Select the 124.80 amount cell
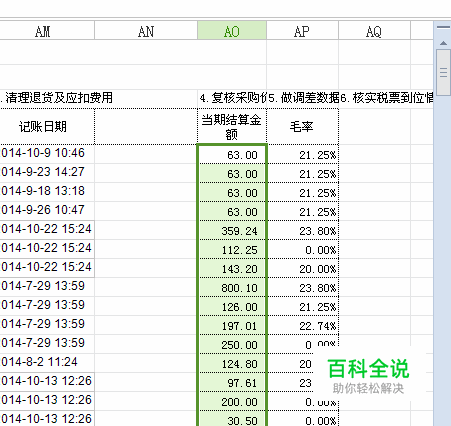Screen dimensions: 451x426 click(x=232, y=363)
